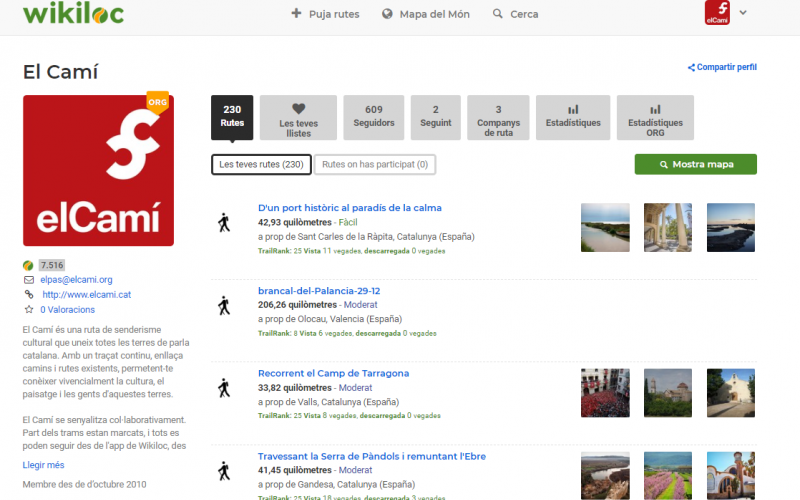This screenshot has width=800, height=500.
Task: Click the globe icon beside Mapa del Món
Action: (x=387, y=14)
